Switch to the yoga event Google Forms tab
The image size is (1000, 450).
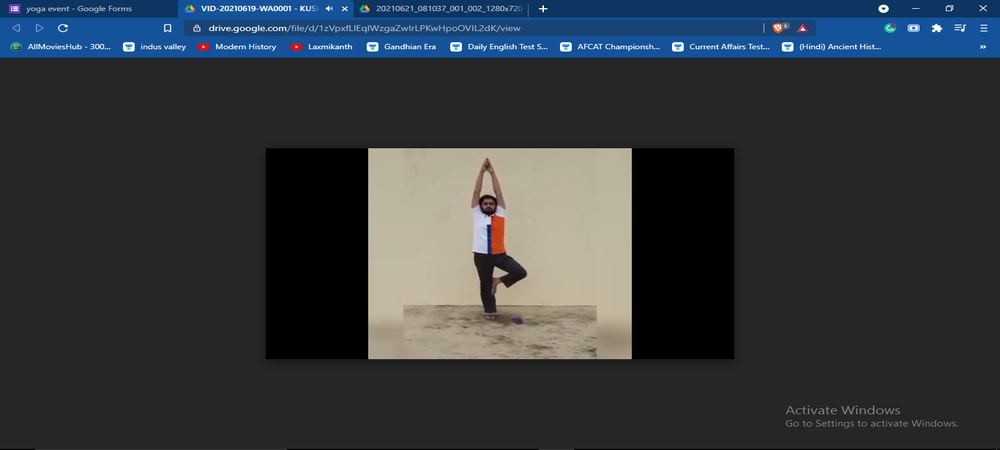point(80,8)
